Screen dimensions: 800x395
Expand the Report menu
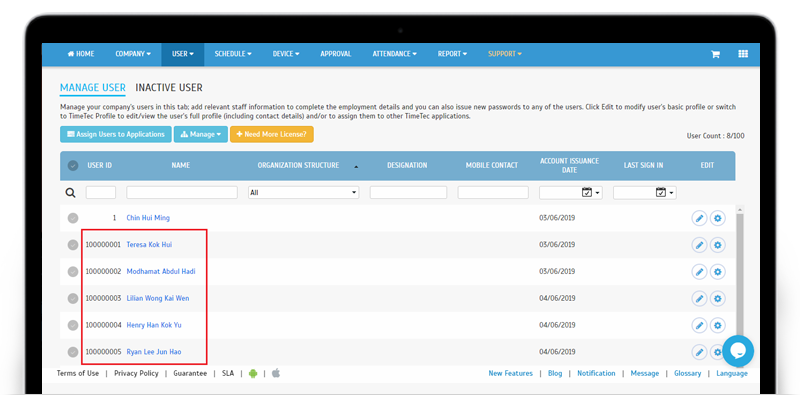[x=453, y=54]
